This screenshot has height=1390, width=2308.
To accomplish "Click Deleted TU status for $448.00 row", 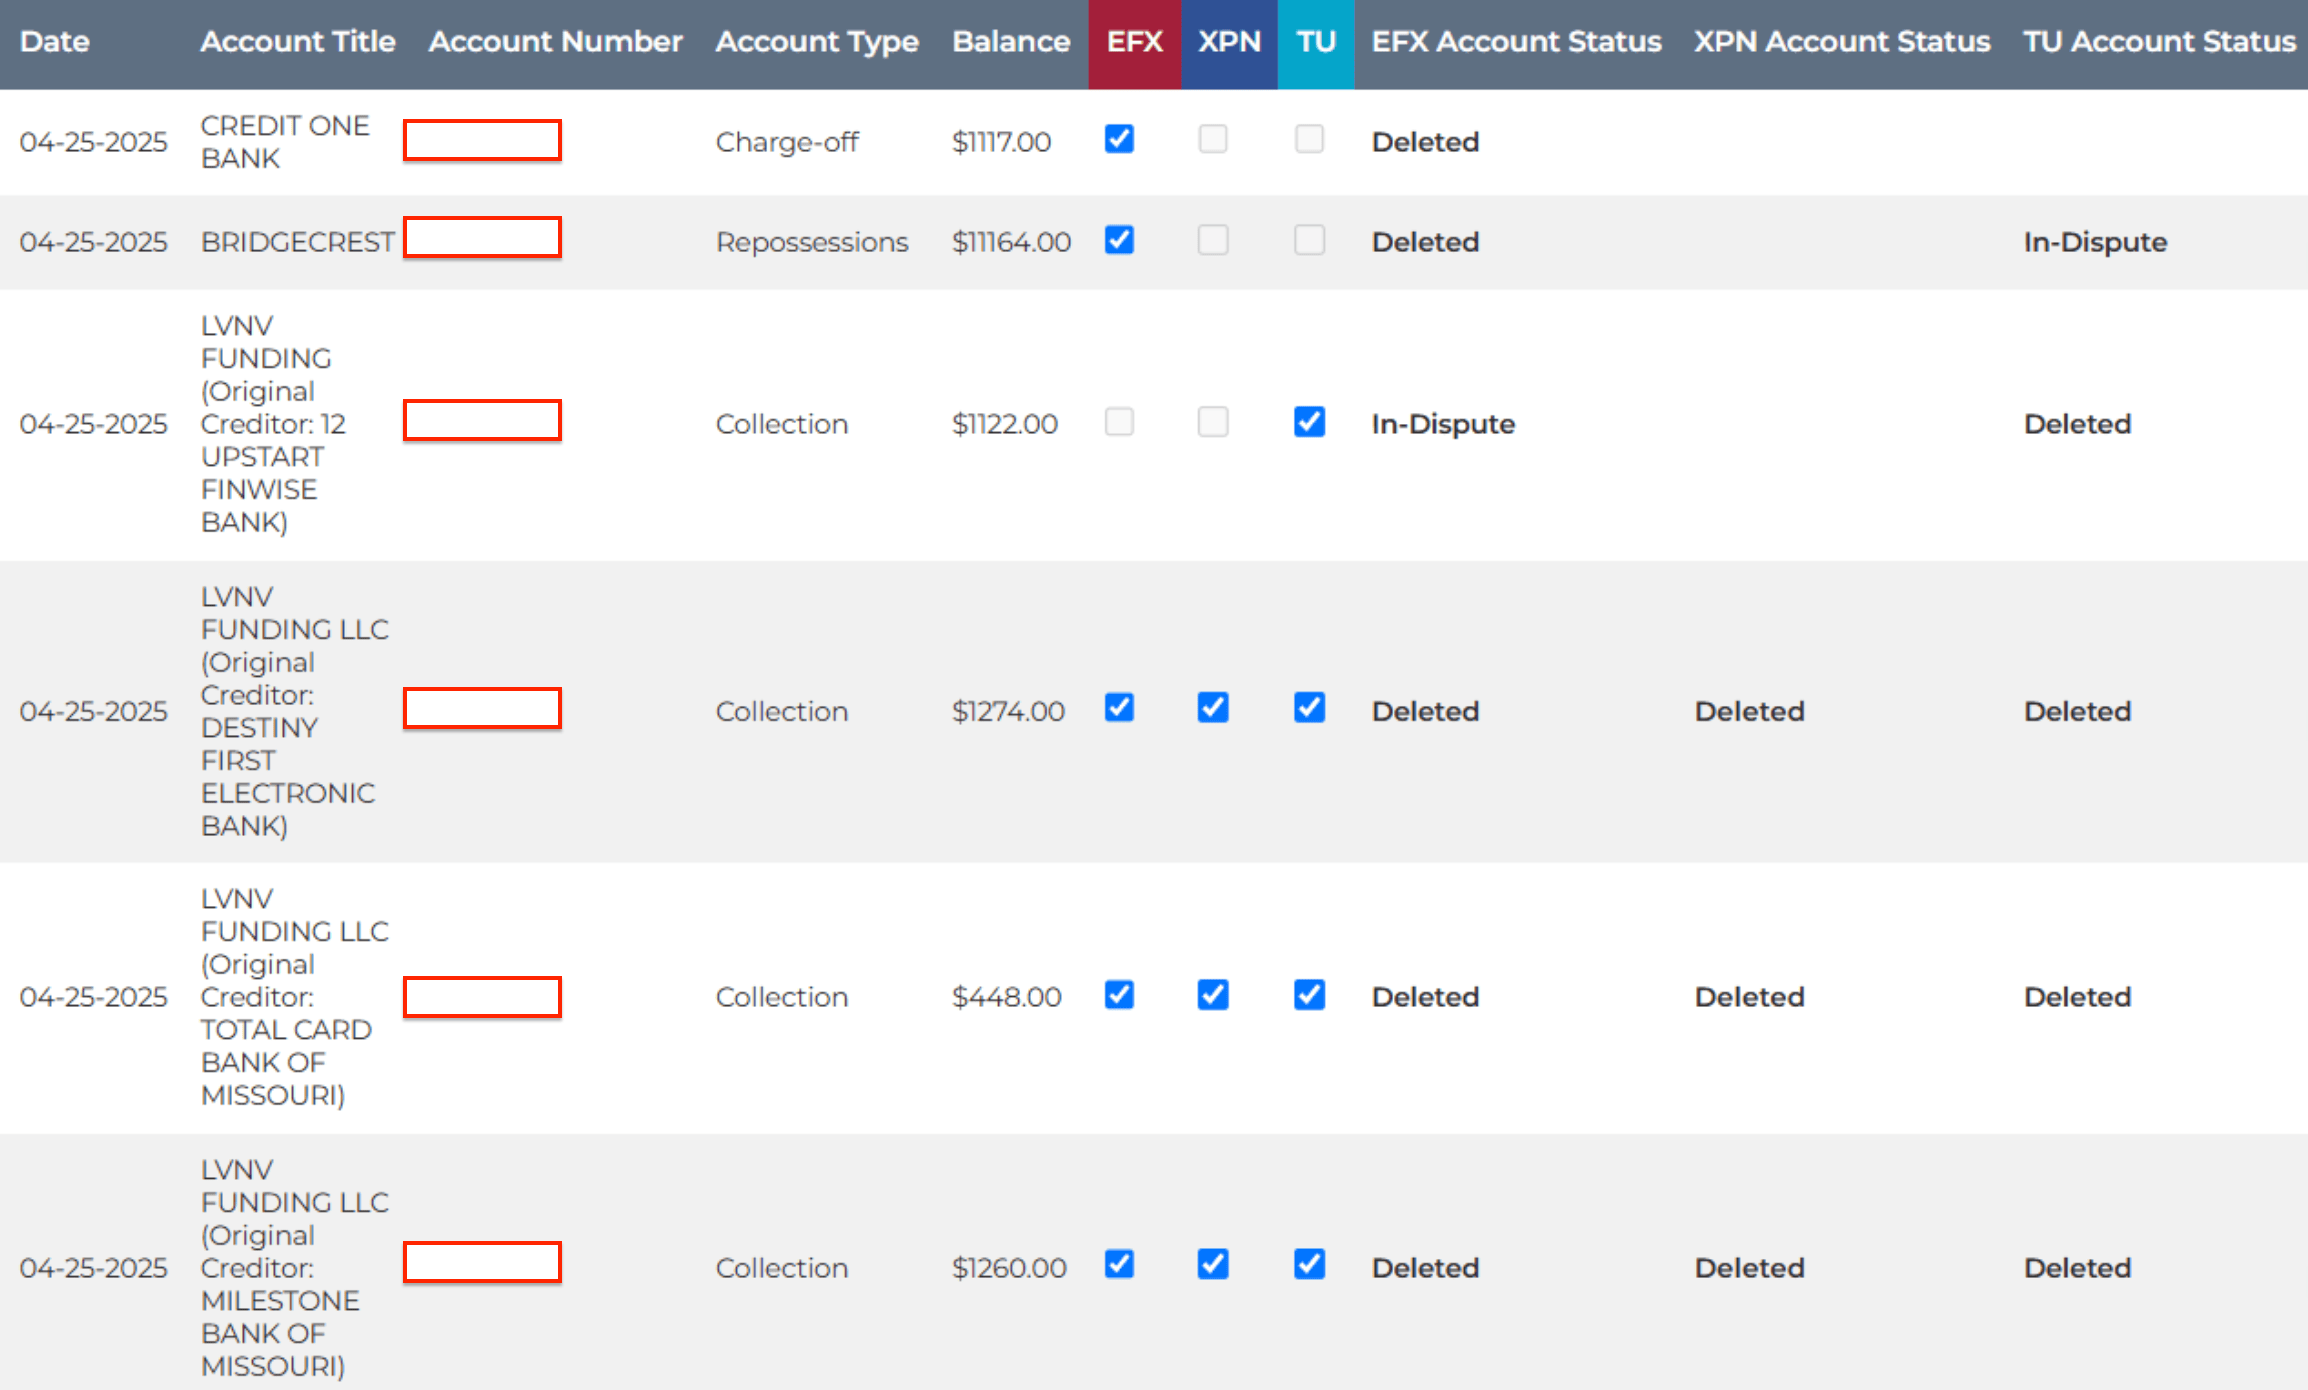I will point(2078,997).
